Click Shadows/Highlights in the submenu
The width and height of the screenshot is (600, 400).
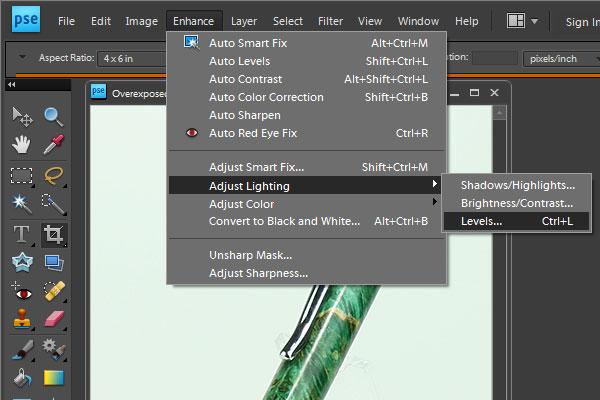[x=516, y=185]
